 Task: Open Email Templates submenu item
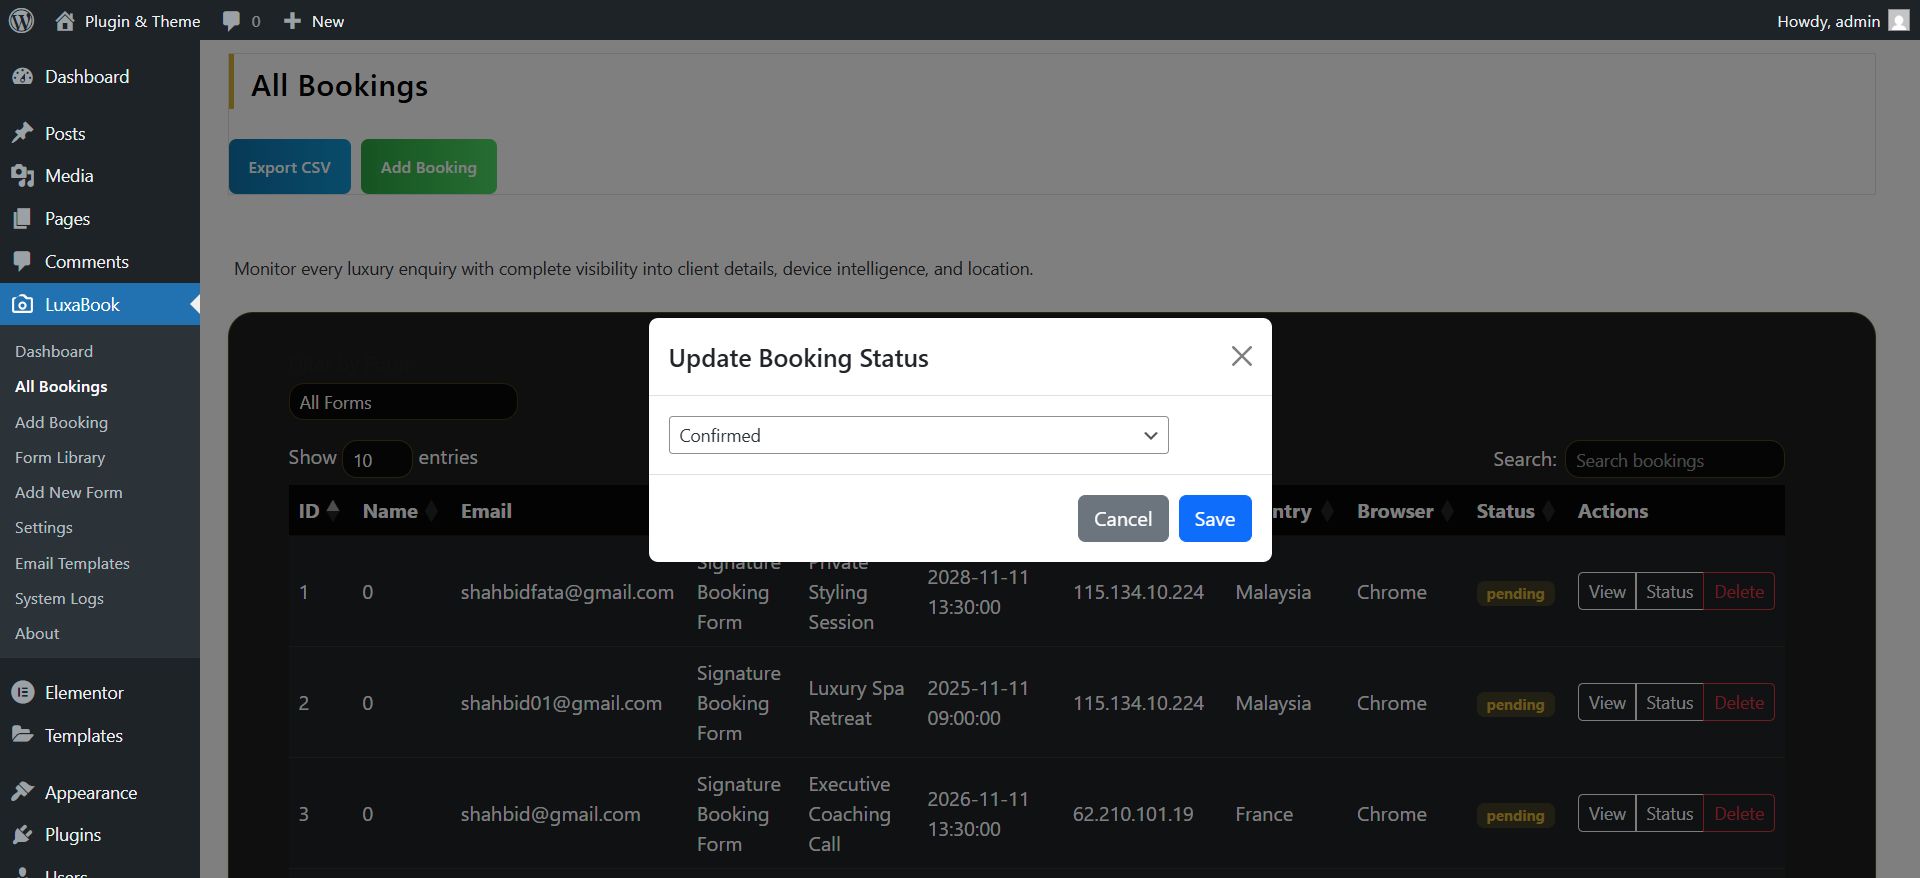72,564
